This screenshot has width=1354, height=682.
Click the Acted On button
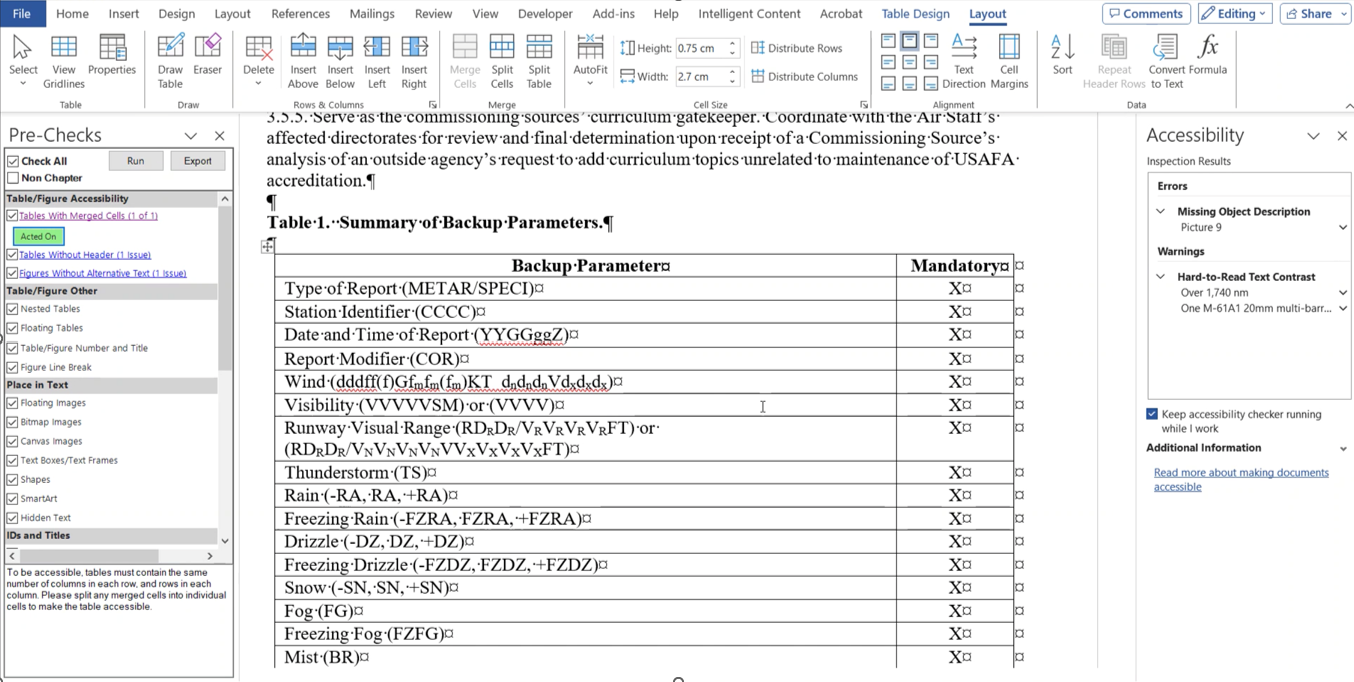(x=39, y=236)
